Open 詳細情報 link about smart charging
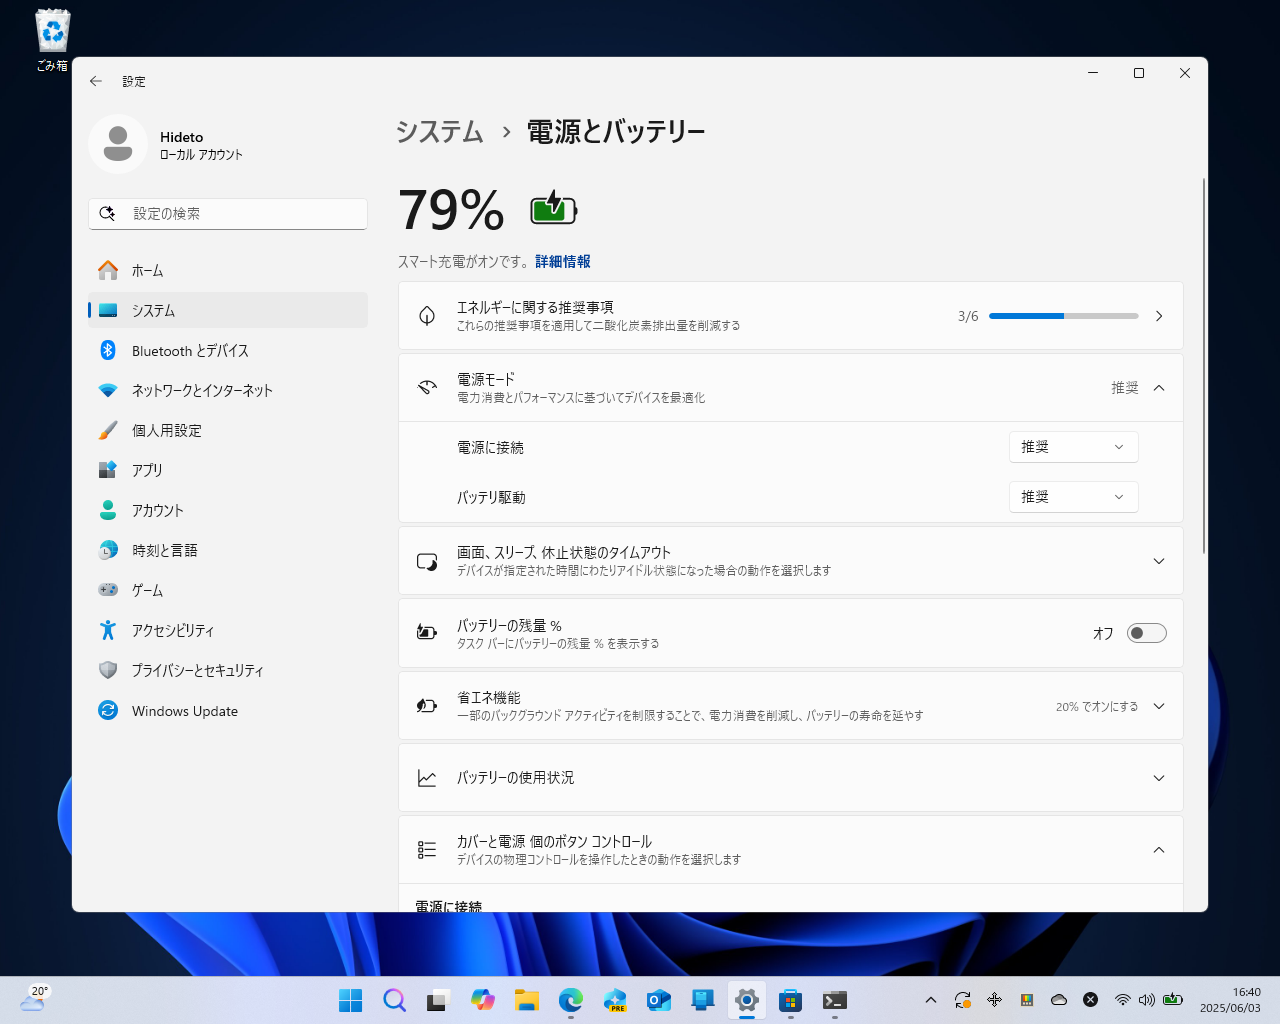Screen dimensions: 1280x1024 coord(565,261)
